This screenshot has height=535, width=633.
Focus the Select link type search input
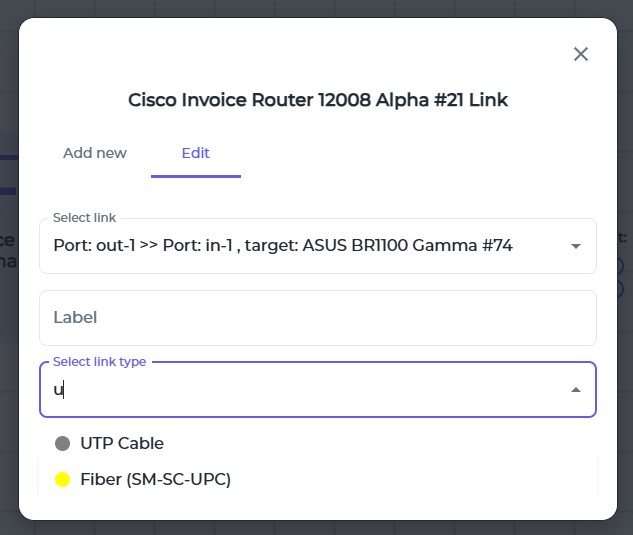pos(300,390)
